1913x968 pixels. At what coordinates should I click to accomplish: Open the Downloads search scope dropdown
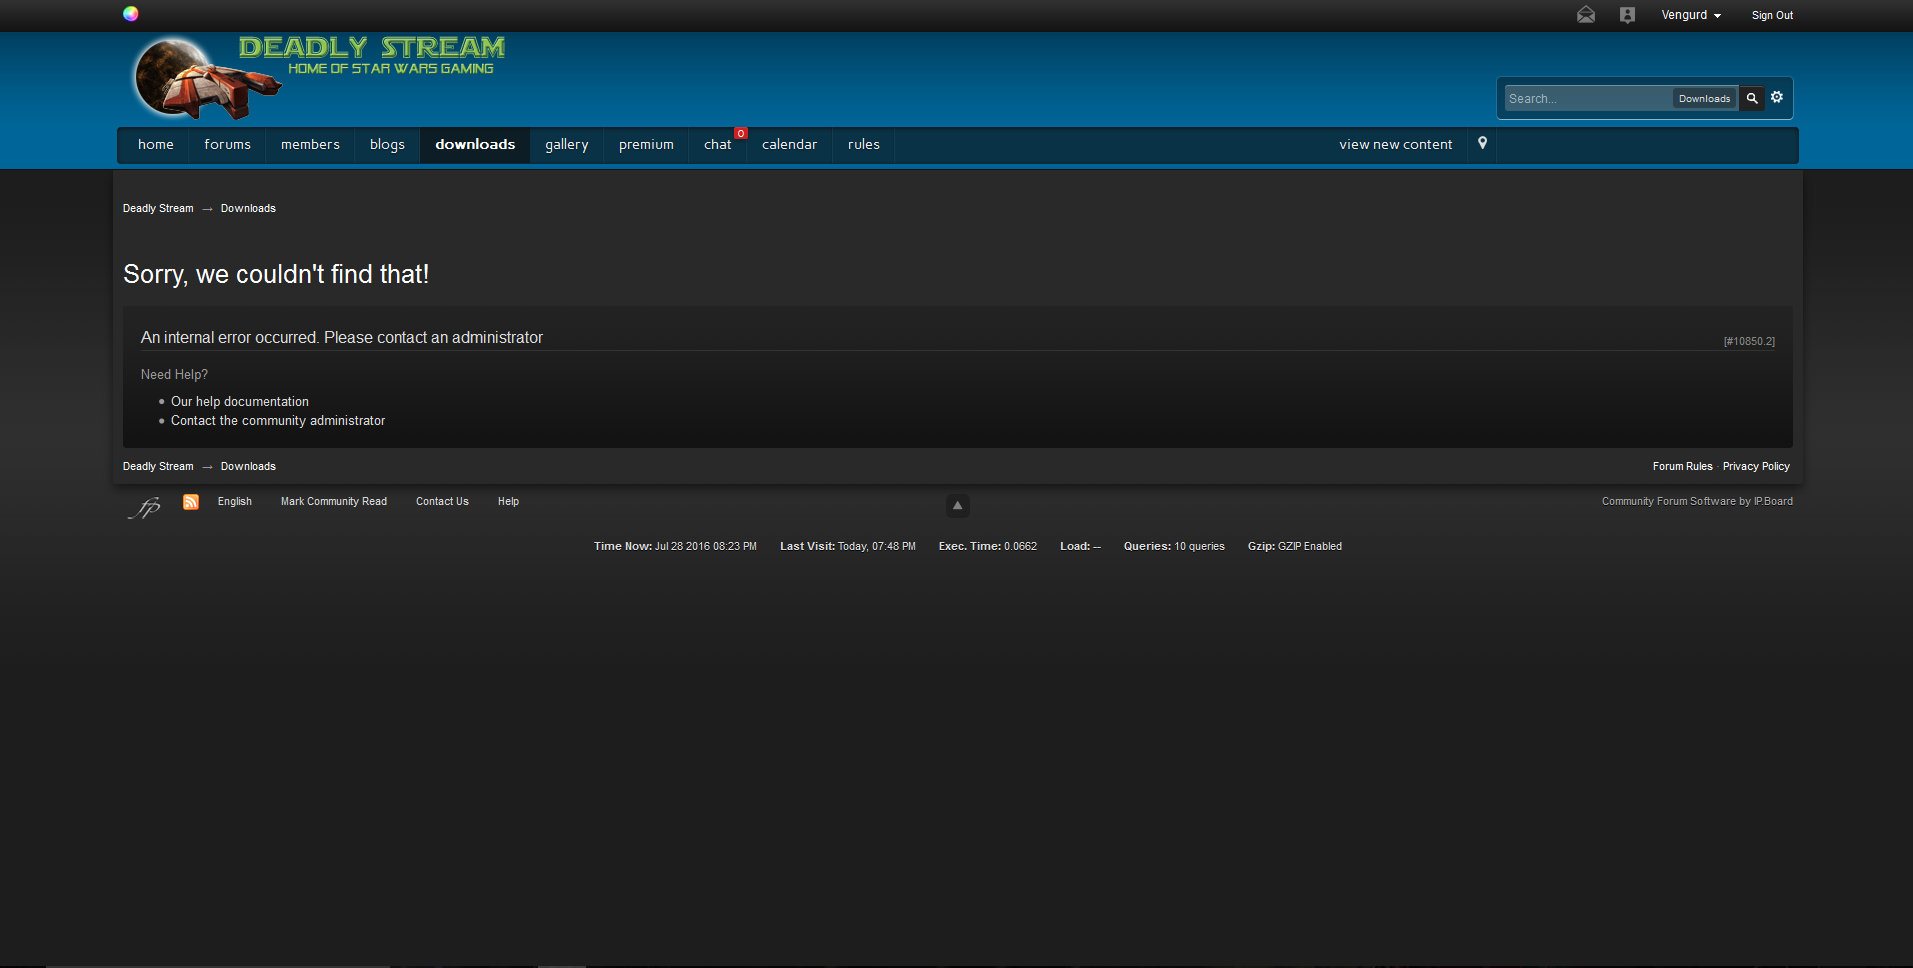(x=1704, y=98)
